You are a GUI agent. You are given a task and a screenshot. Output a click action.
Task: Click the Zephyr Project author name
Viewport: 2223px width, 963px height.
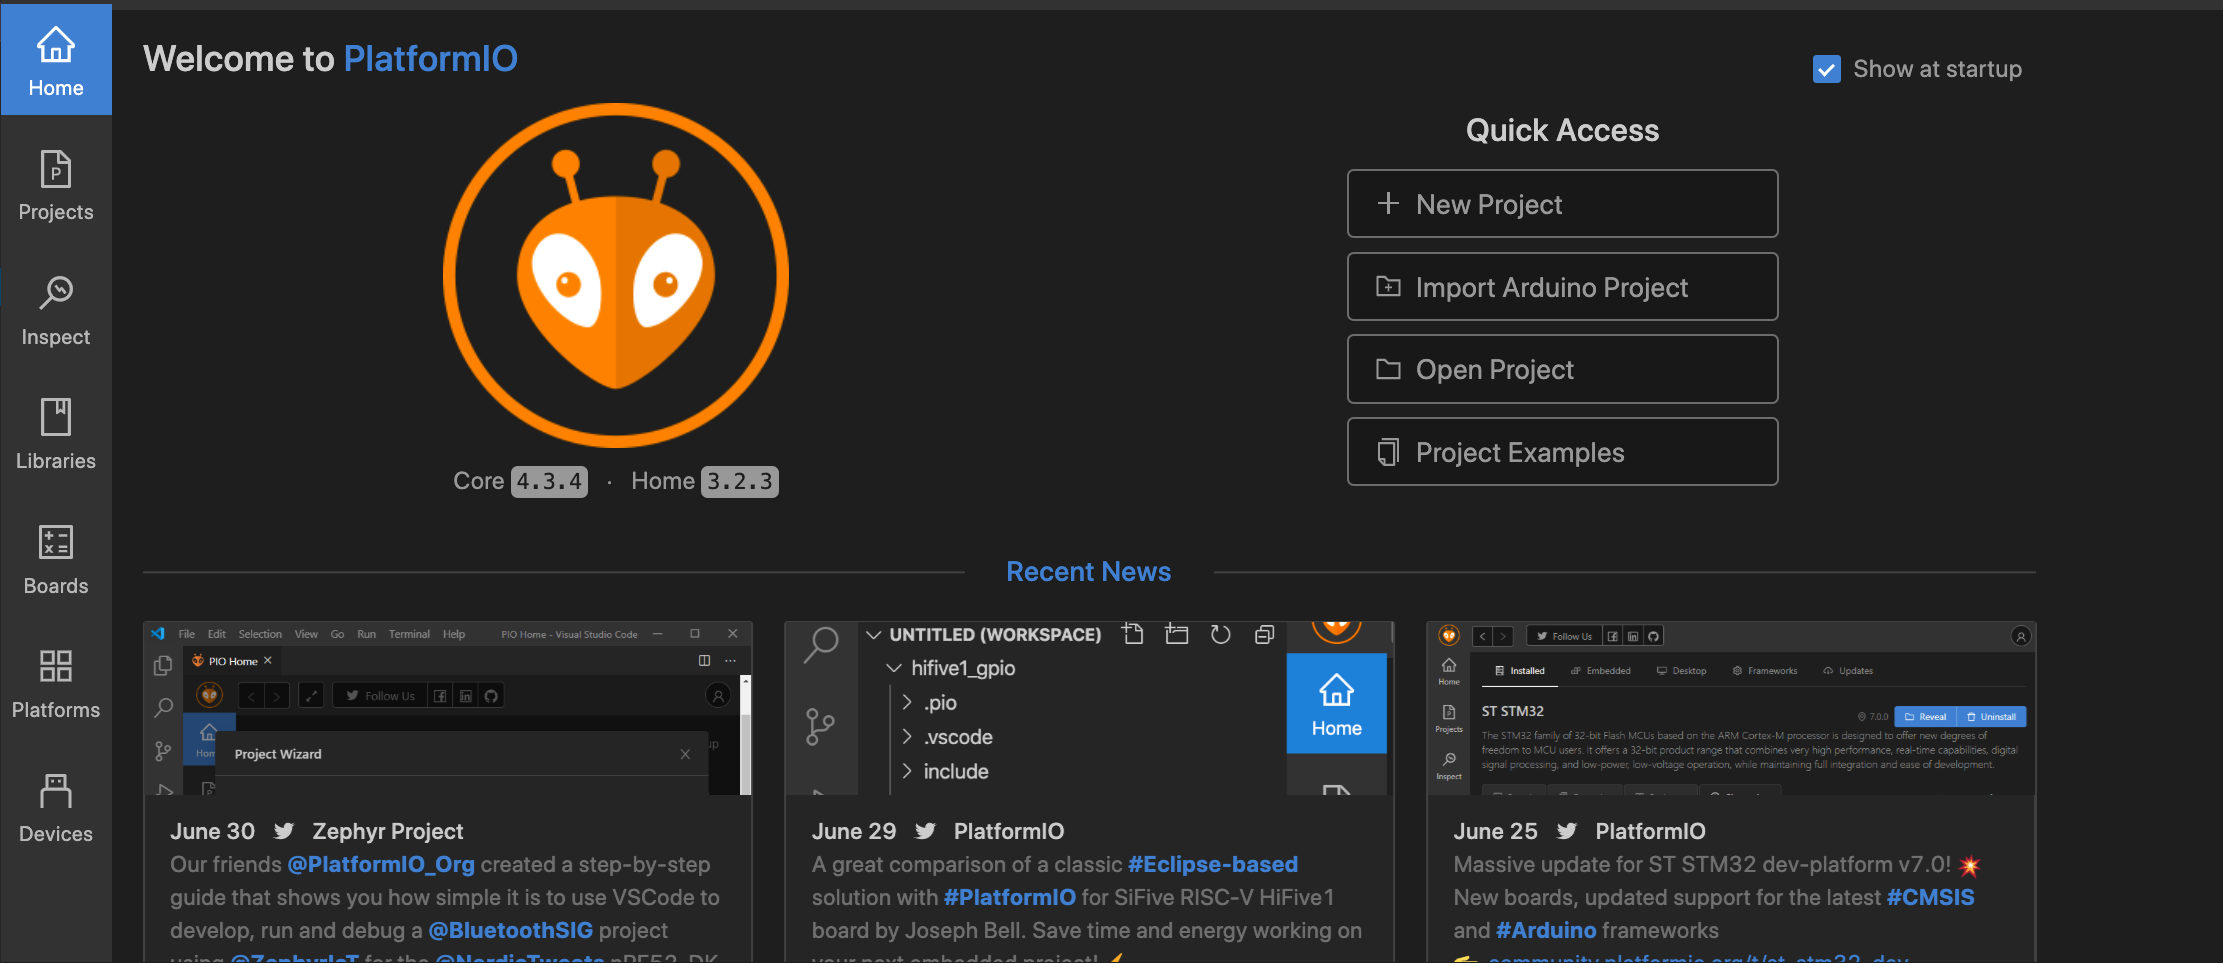click(x=388, y=831)
